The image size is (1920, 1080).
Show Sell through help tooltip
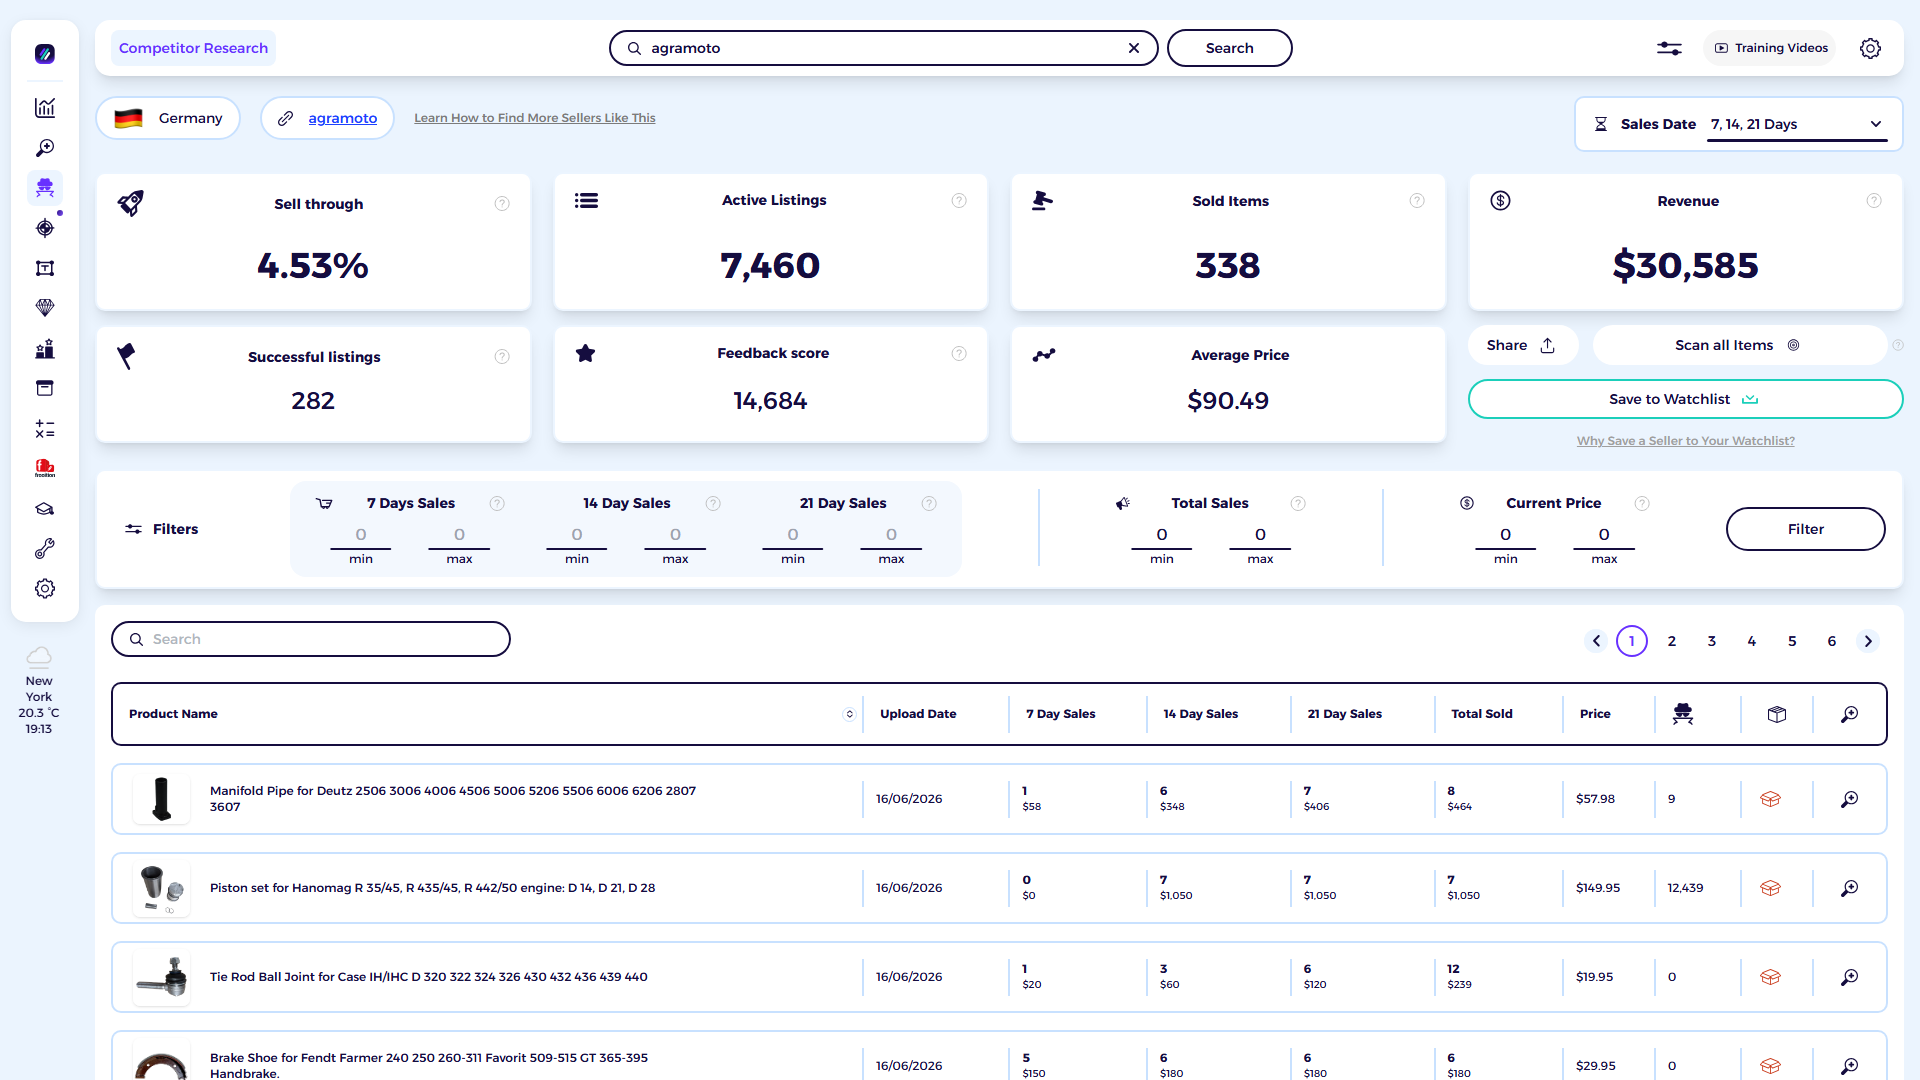coord(502,204)
